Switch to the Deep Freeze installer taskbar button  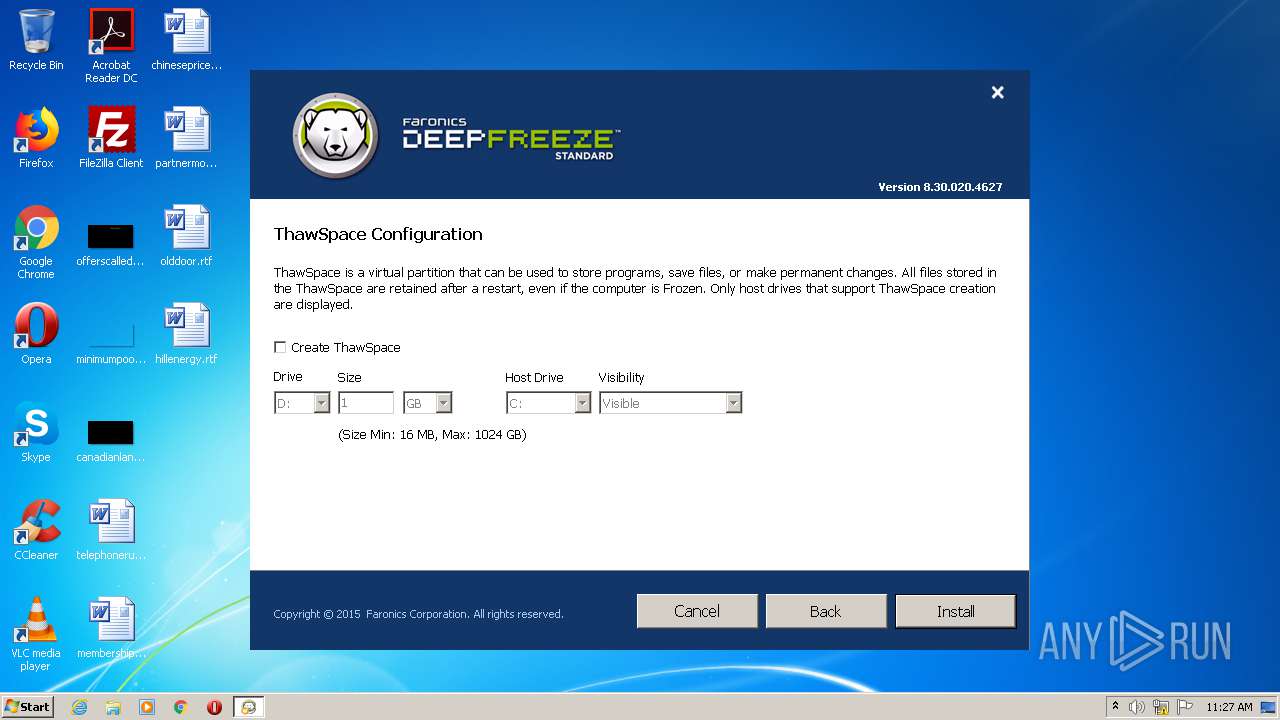click(249, 707)
